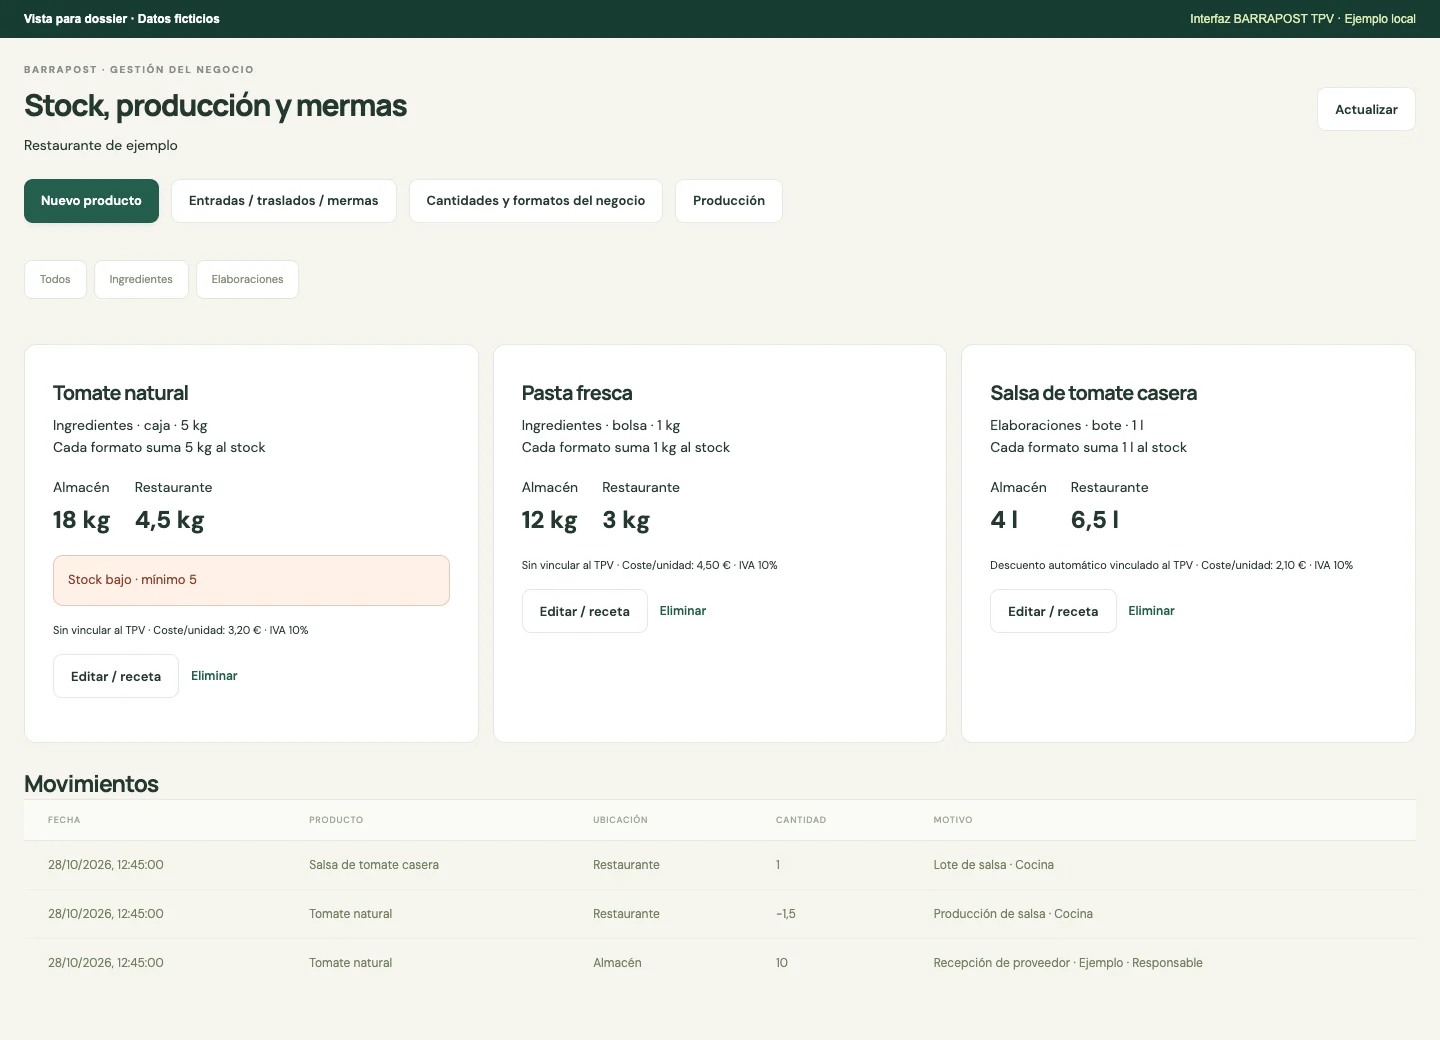Viewport: 1440px width, 1040px height.
Task: Select the Lote de salsa movement row
Action: click(720, 865)
